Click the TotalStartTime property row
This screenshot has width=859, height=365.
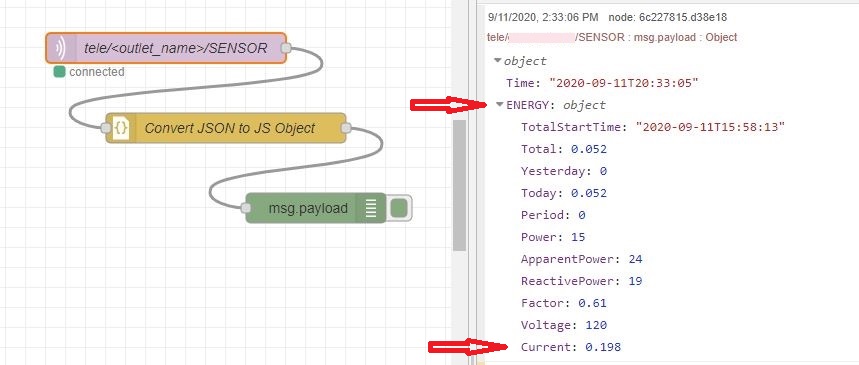tap(653, 127)
